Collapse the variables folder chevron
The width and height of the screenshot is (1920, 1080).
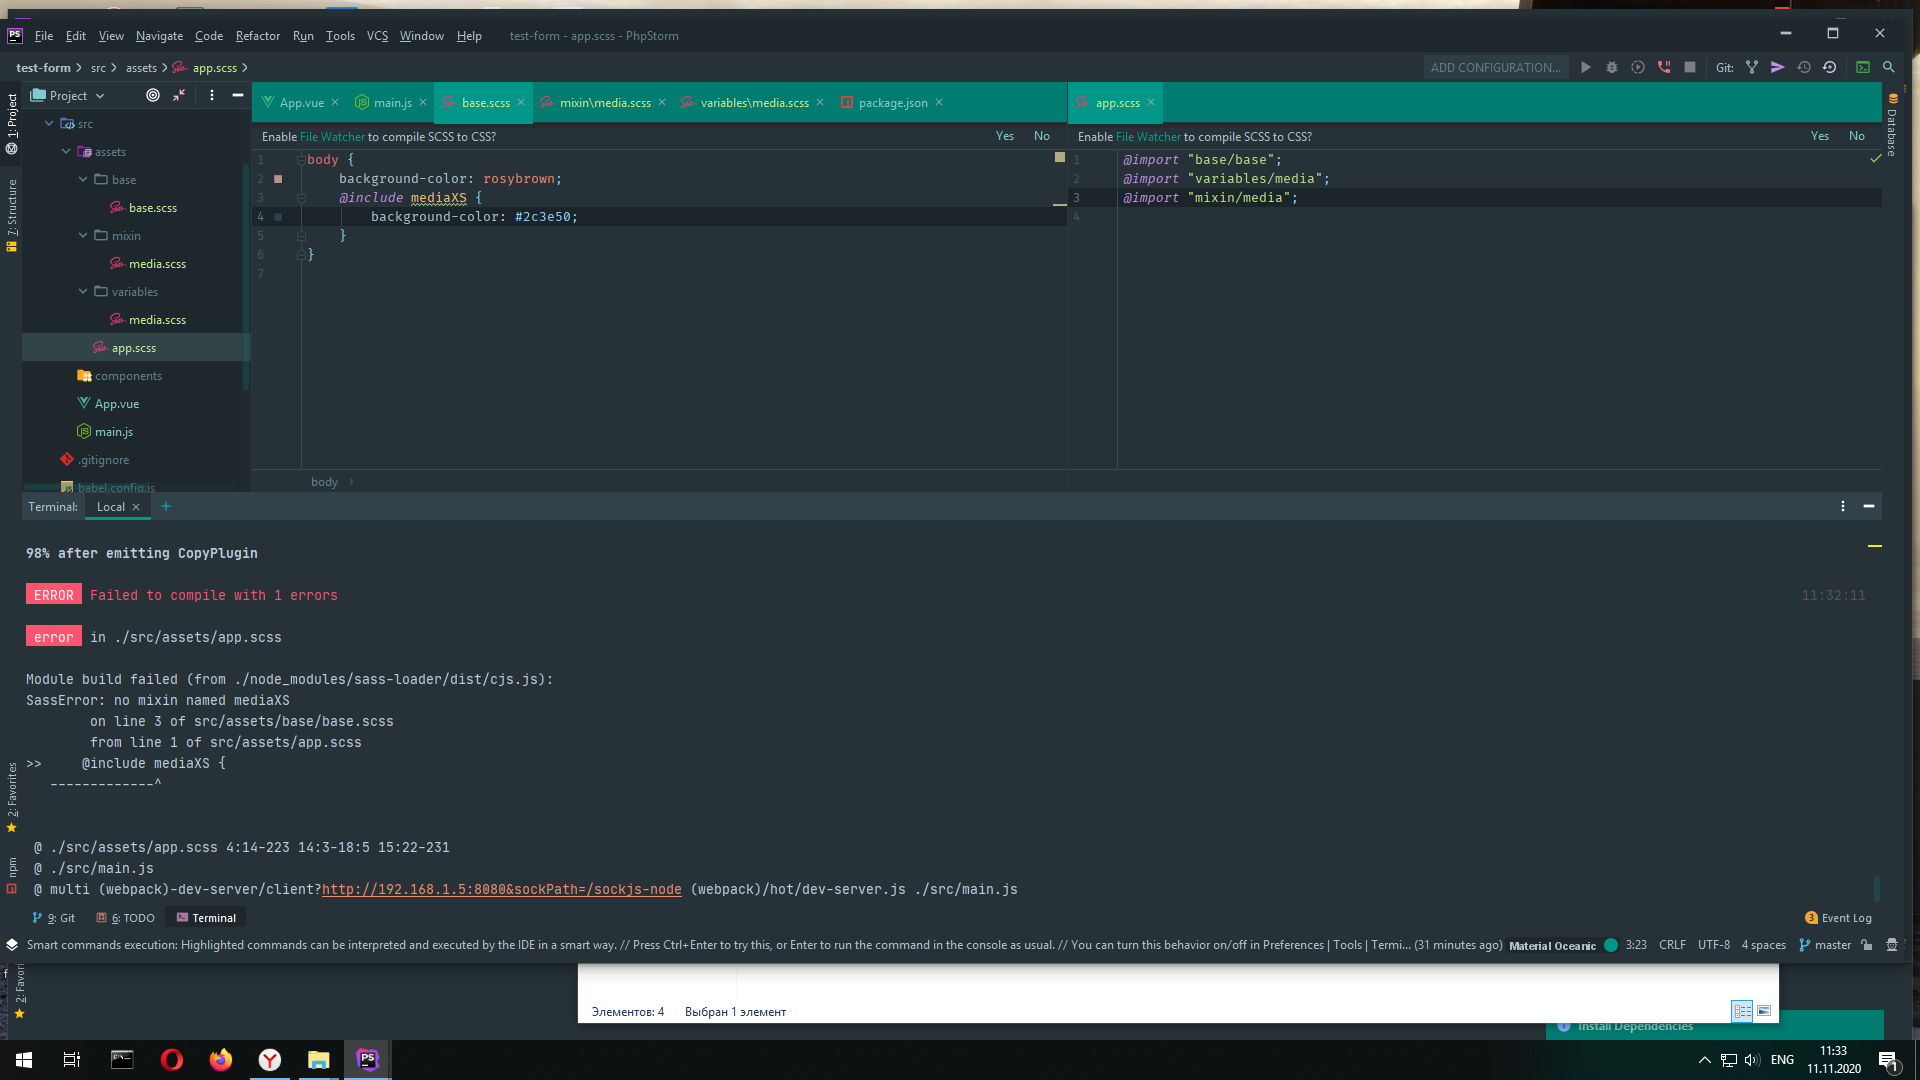coord(83,292)
